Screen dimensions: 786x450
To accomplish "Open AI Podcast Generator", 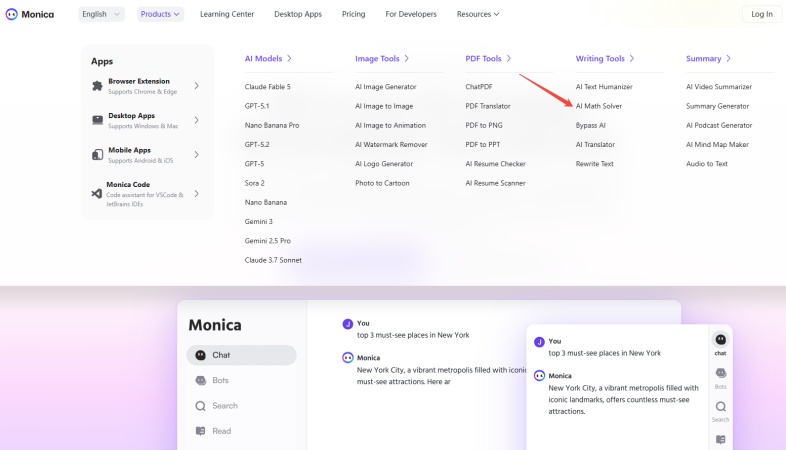I will tap(719, 125).
